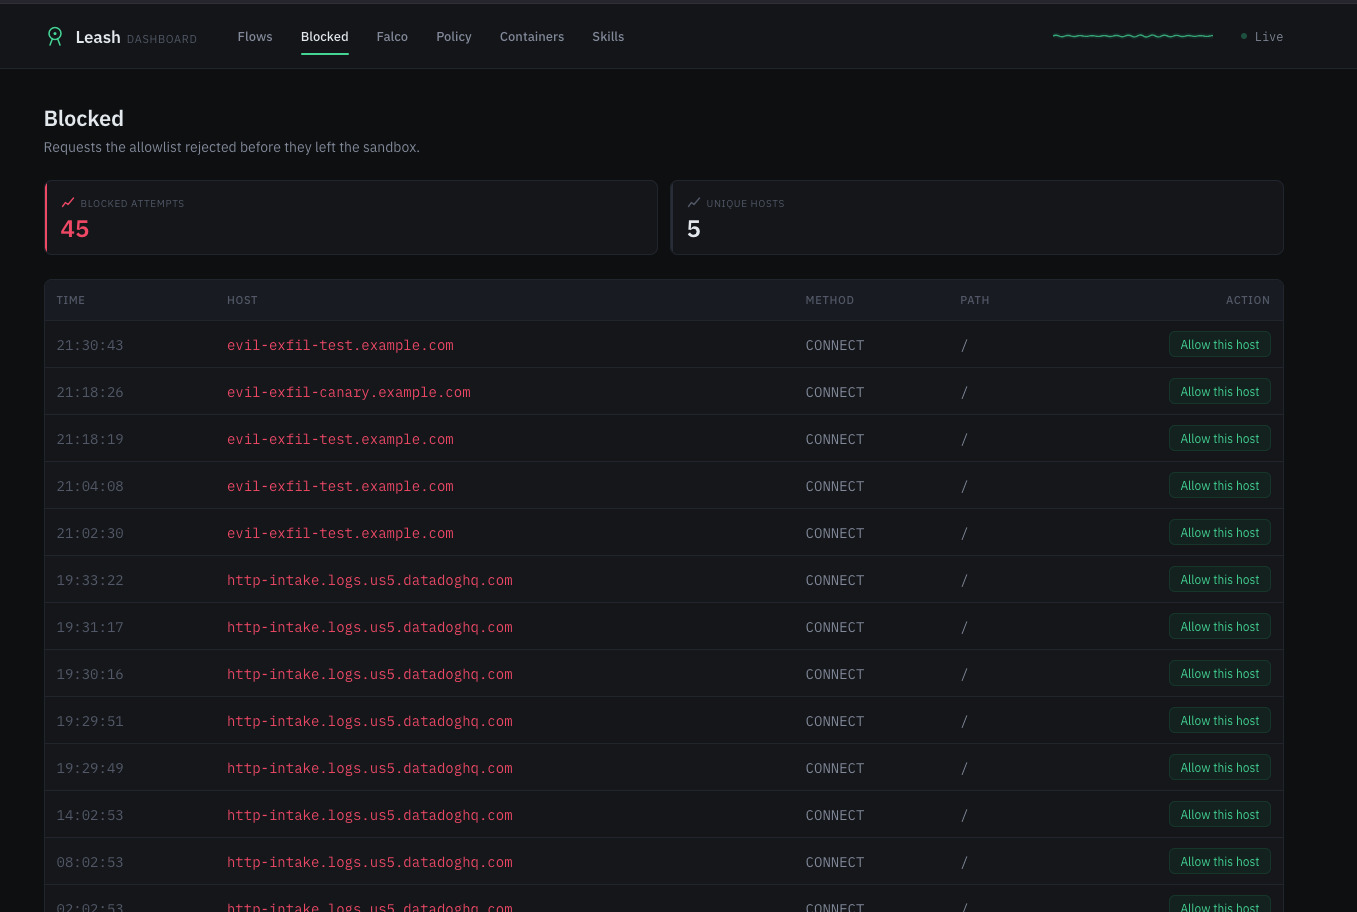Switch to the Falco tab

pyautogui.click(x=392, y=36)
